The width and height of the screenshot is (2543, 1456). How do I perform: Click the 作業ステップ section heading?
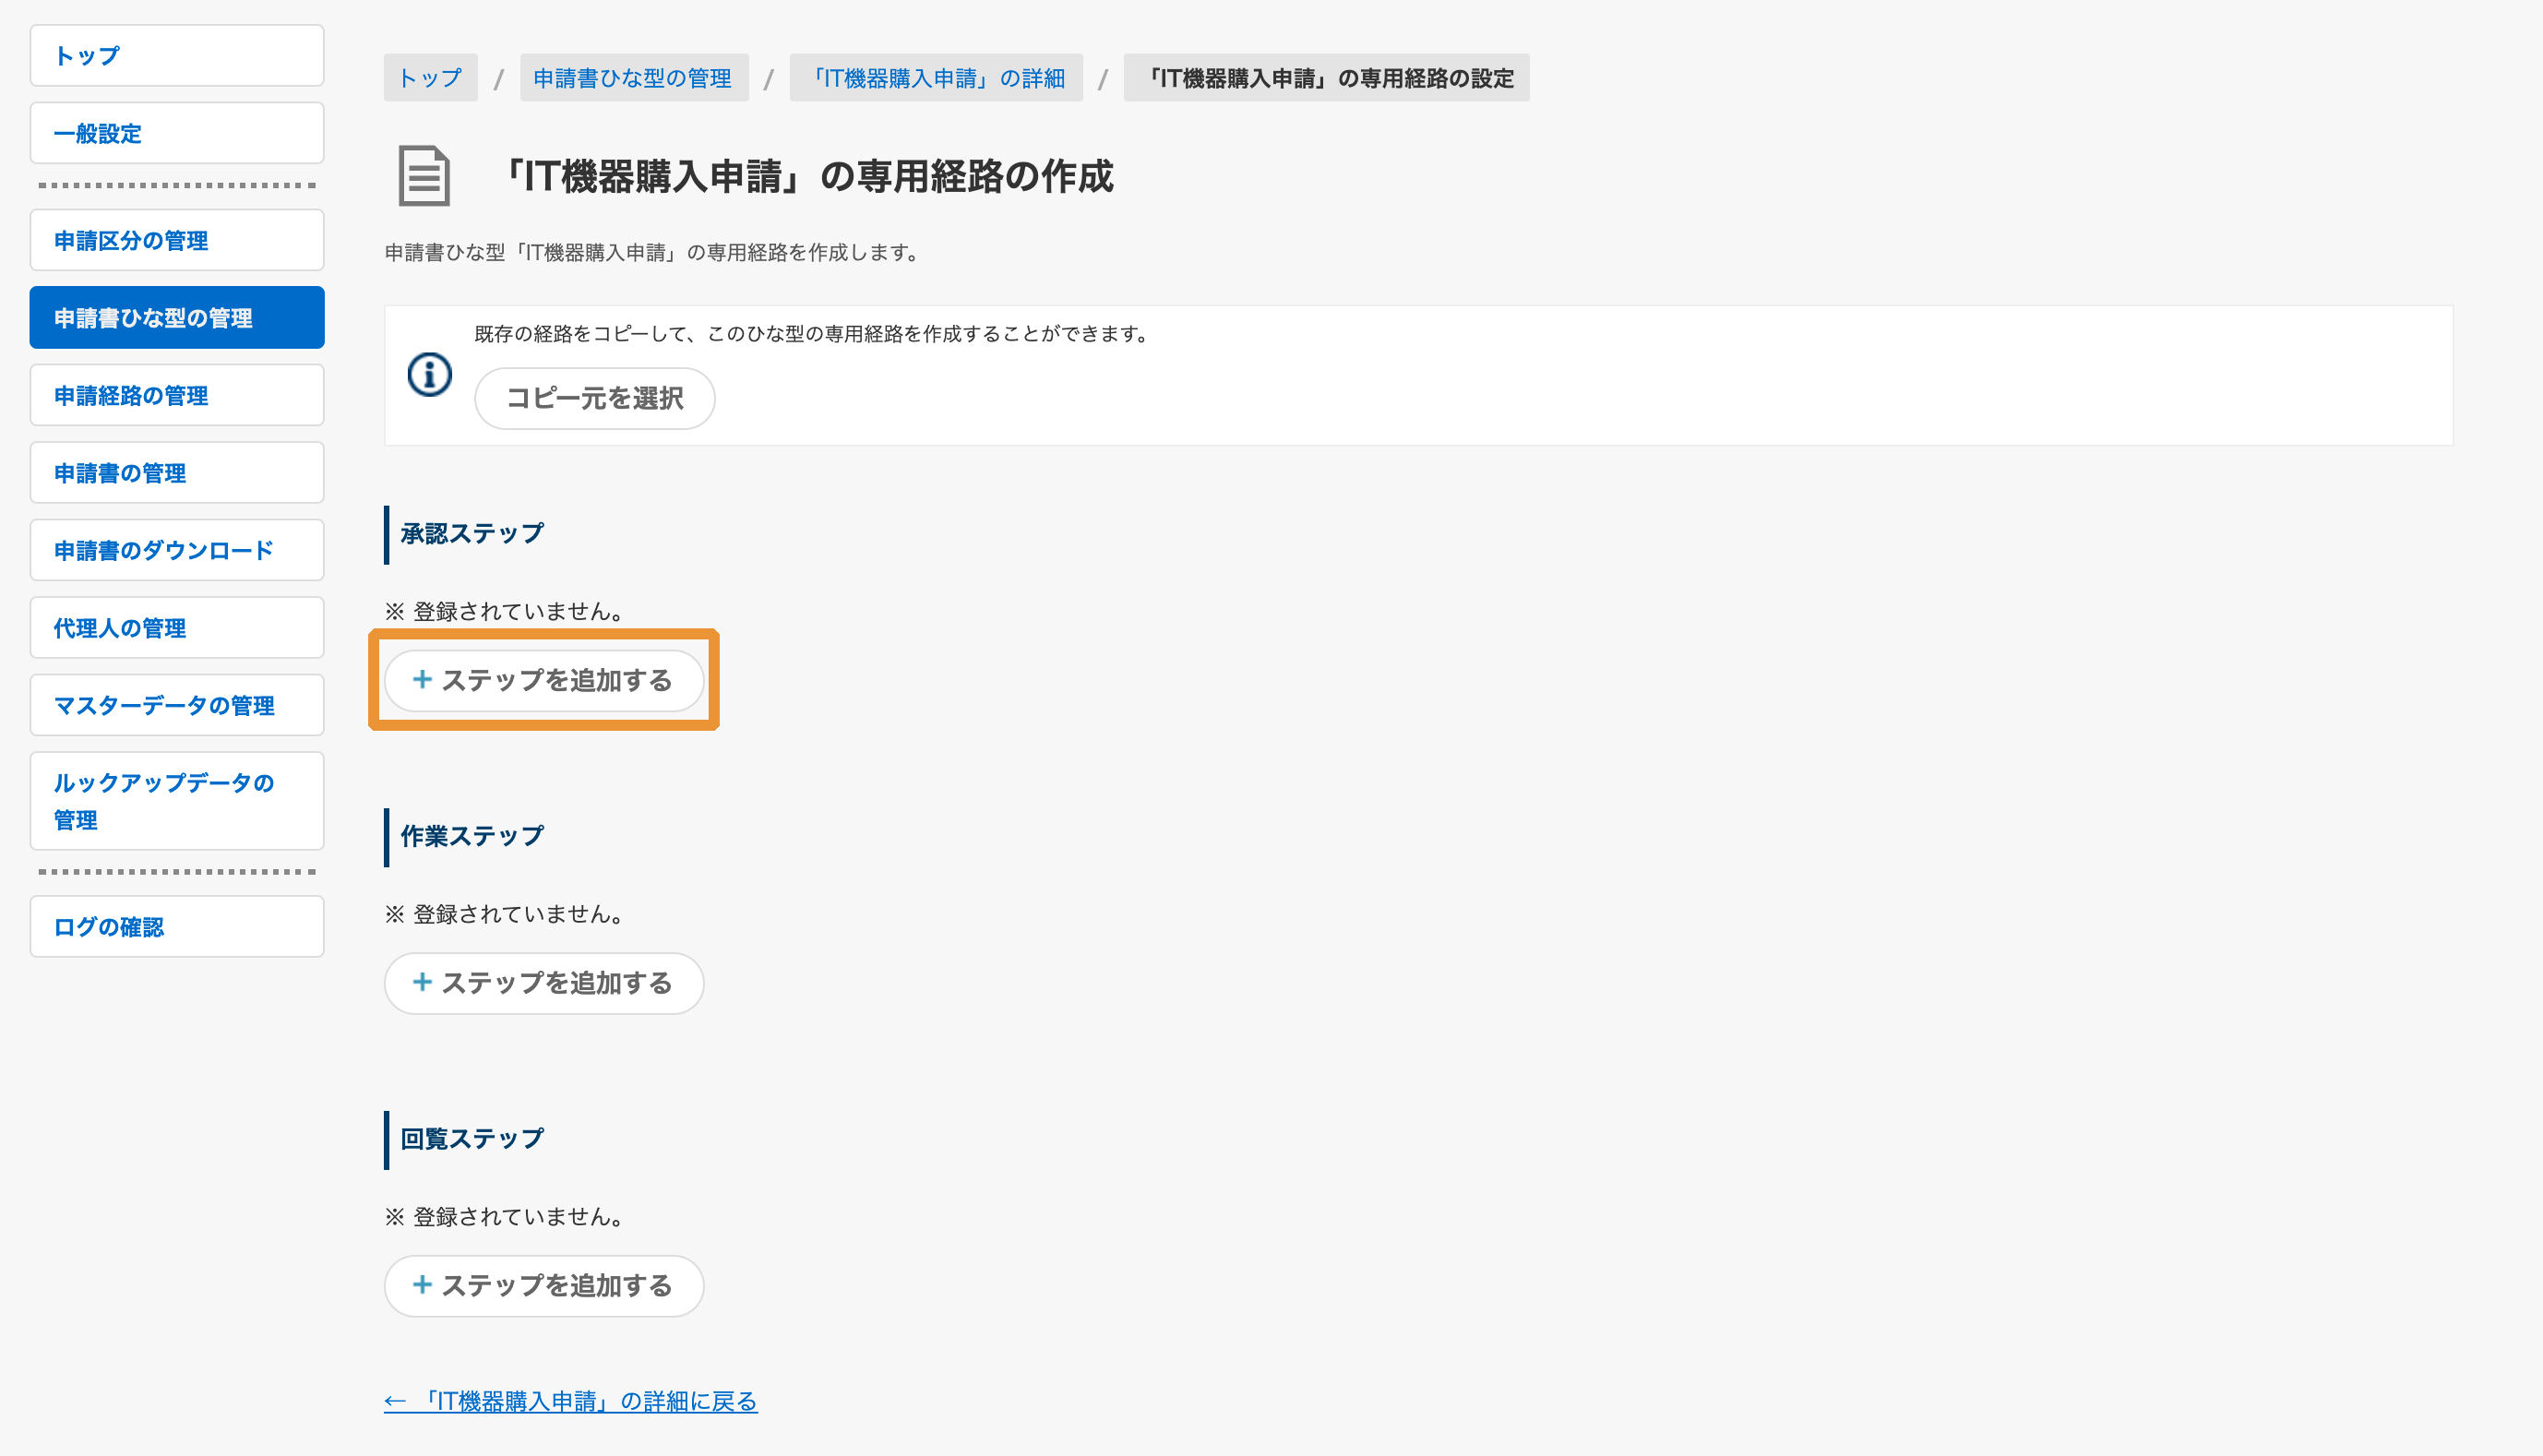[x=472, y=836]
